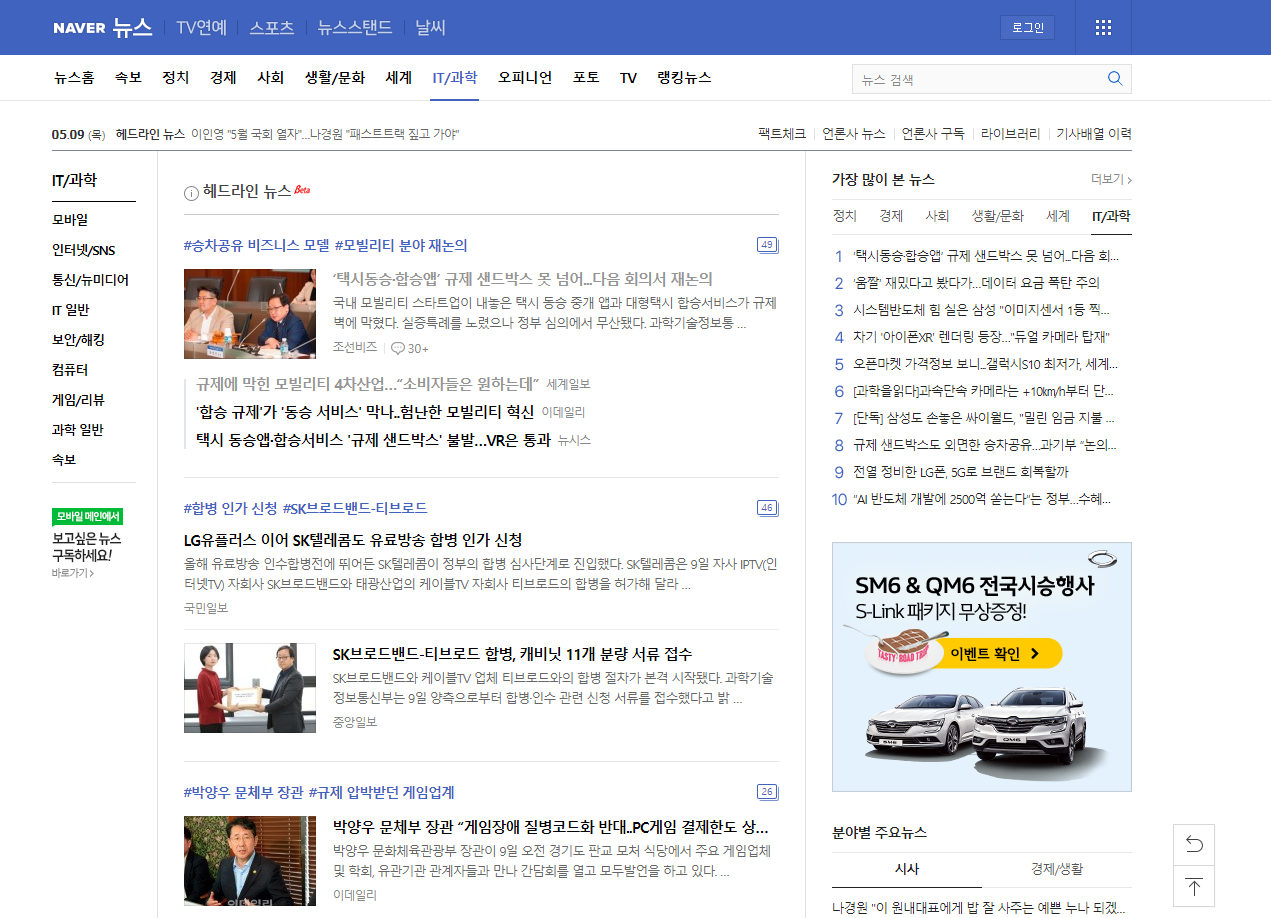Open the NAVER services grid menu icon
1271x918 pixels.
[1103, 27]
